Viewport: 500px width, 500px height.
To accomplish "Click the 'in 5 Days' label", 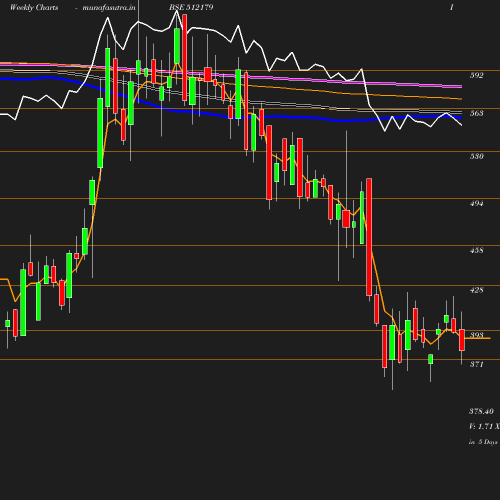I will [x=483, y=442].
